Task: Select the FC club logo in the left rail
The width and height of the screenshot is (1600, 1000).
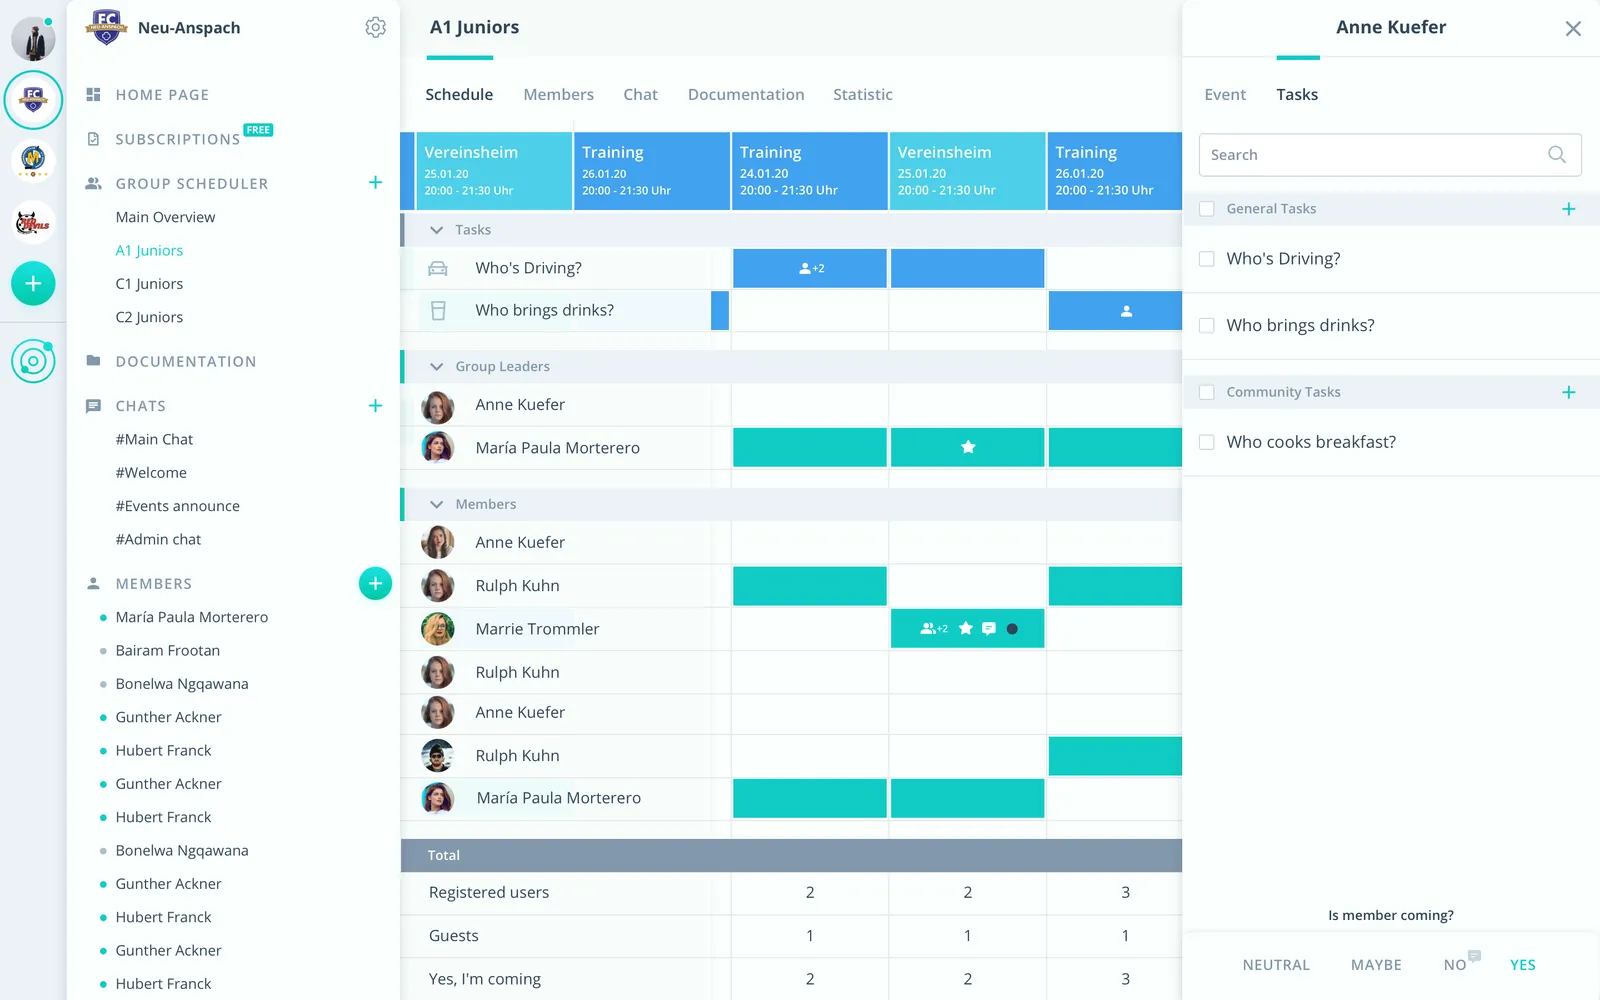Action: coord(33,99)
